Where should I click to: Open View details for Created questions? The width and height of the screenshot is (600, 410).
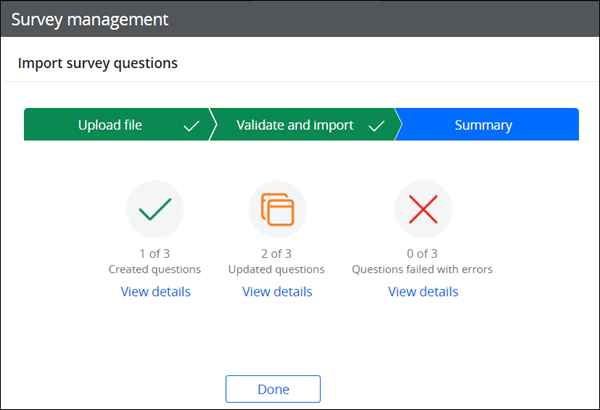click(155, 292)
